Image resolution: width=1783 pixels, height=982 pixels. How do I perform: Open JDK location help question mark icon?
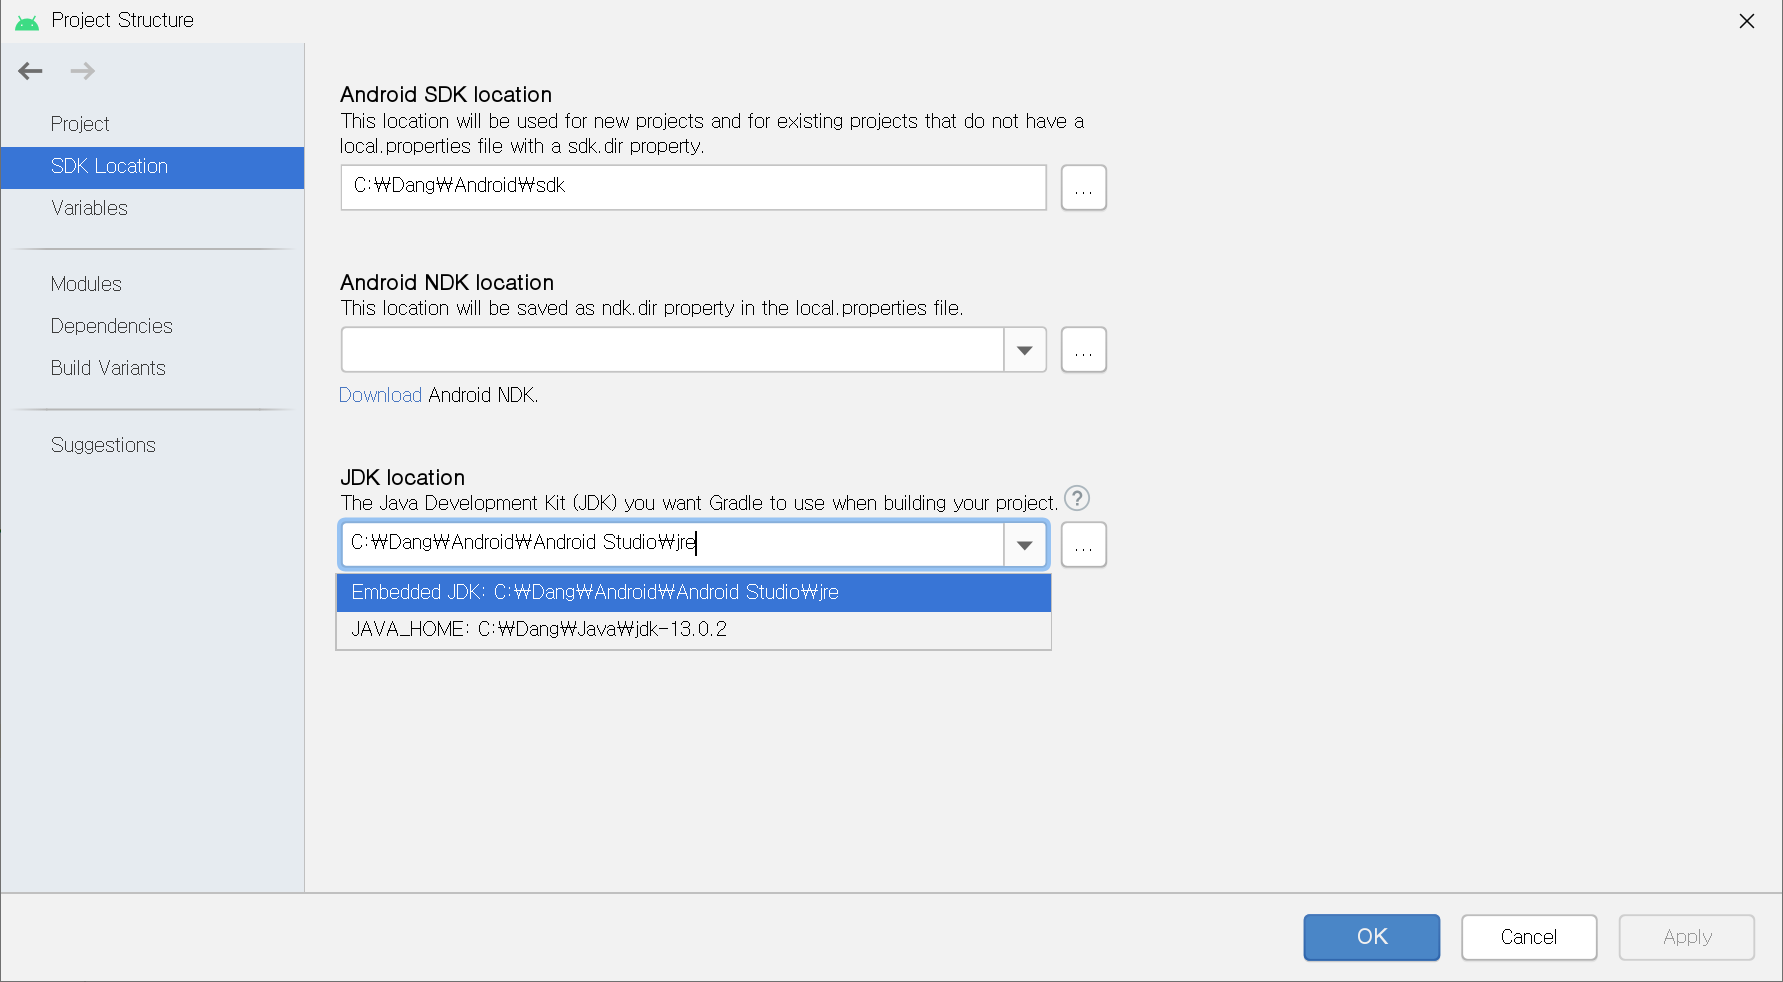1077,498
